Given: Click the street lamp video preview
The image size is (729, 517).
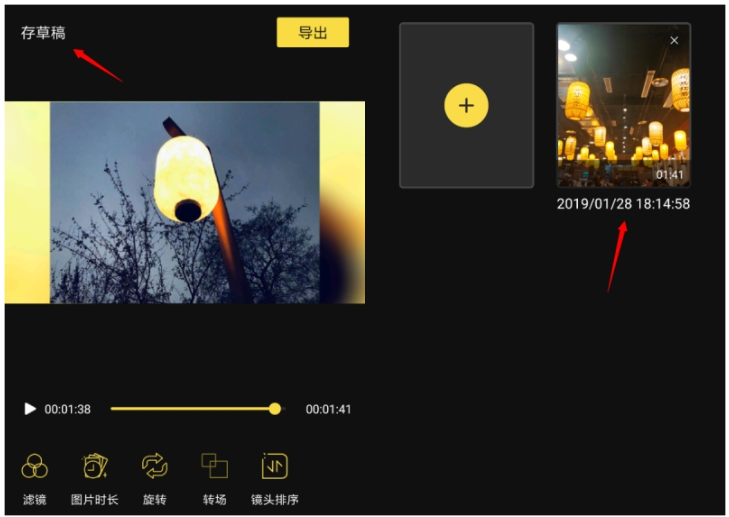Looking at the screenshot, I should tap(185, 202).
